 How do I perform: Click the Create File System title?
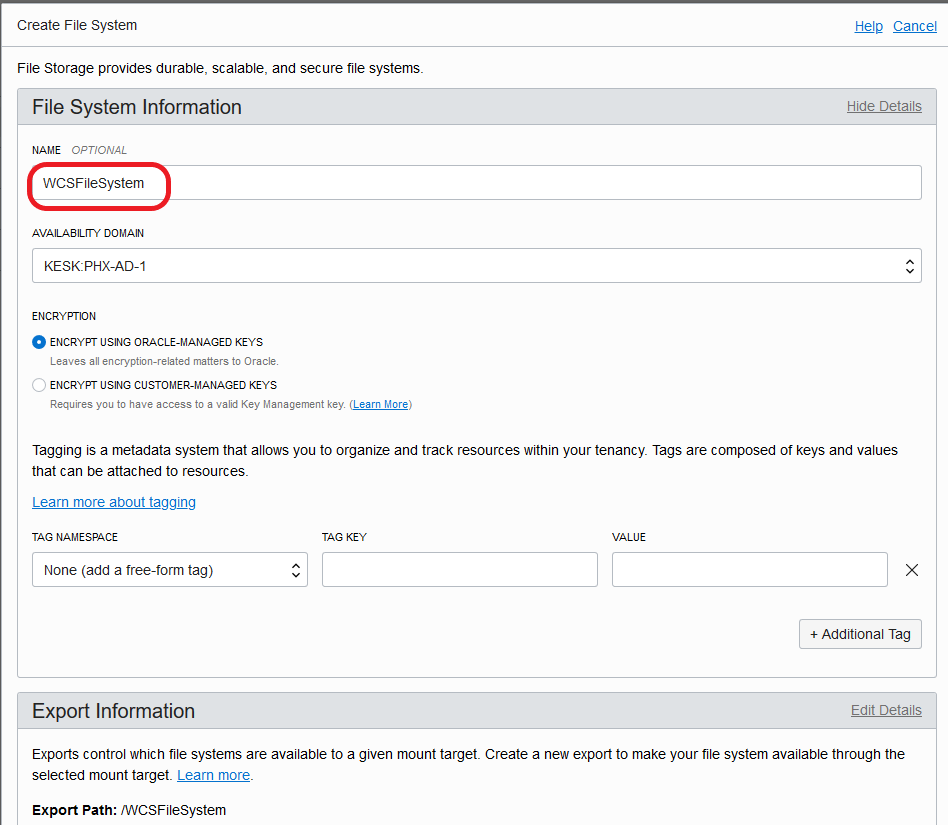77,25
